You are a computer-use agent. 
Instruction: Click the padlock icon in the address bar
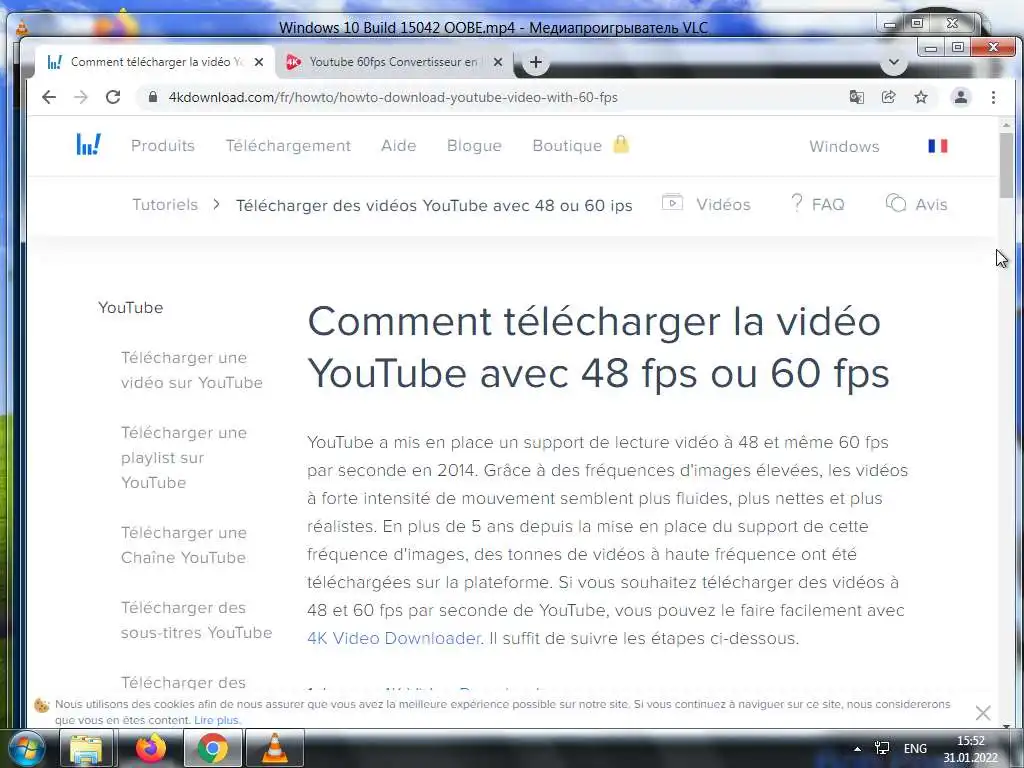point(153,97)
